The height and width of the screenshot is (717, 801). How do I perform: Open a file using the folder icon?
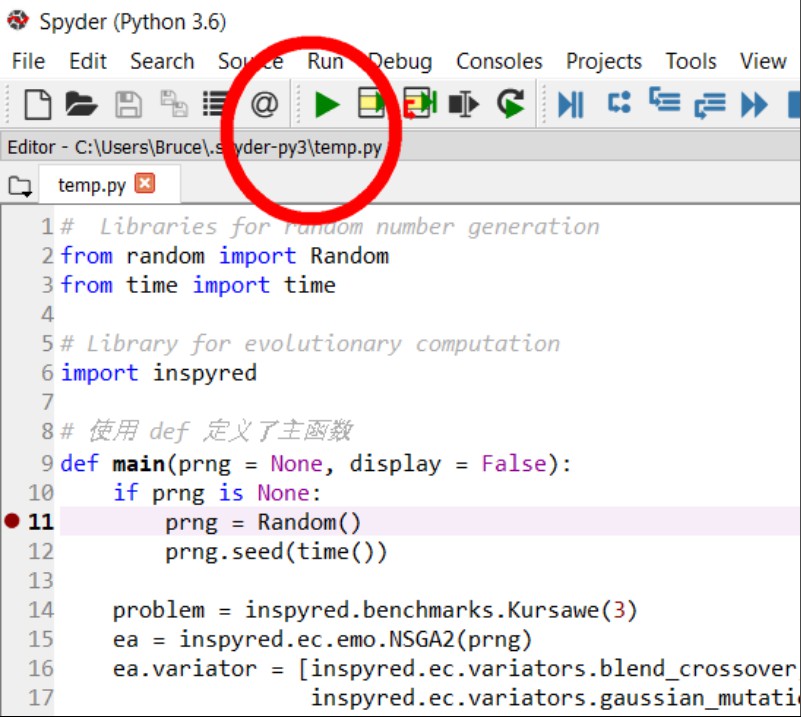point(81,105)
